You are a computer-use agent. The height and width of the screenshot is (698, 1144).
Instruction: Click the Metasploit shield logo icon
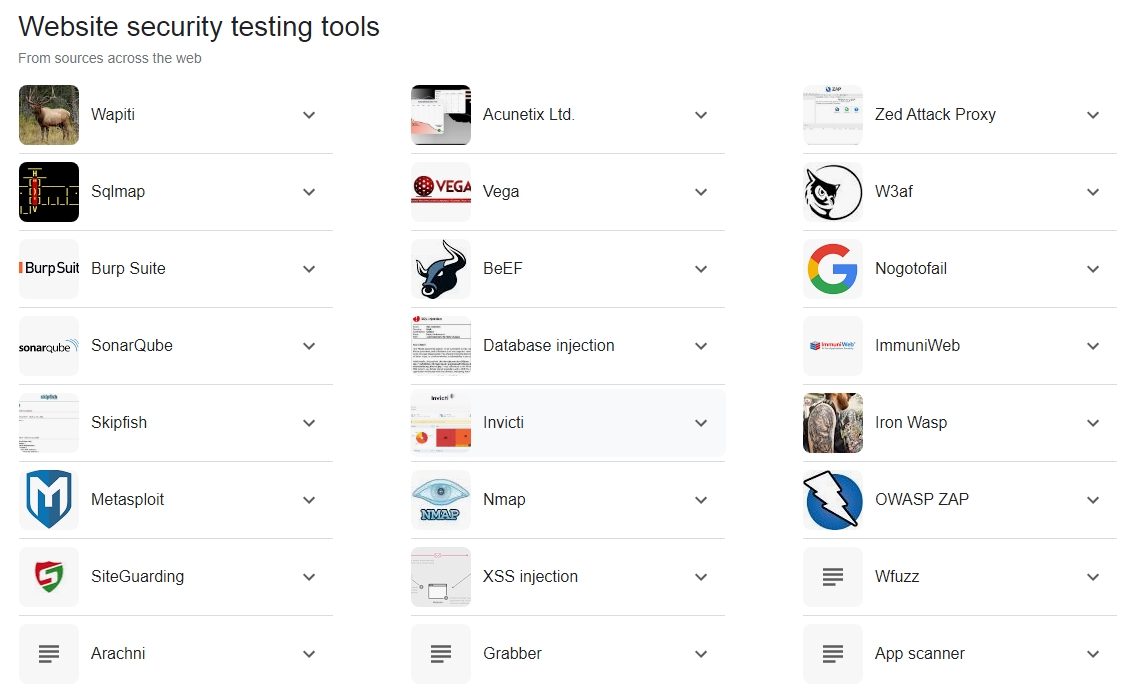tap(49, 500)
